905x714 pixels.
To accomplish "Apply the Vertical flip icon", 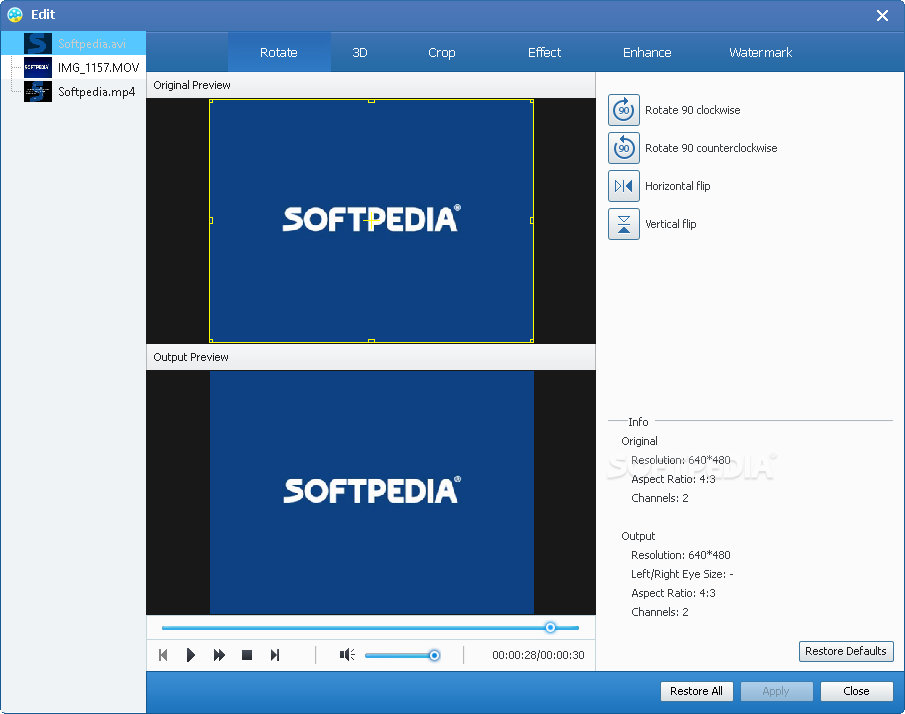I will point(623,224).
